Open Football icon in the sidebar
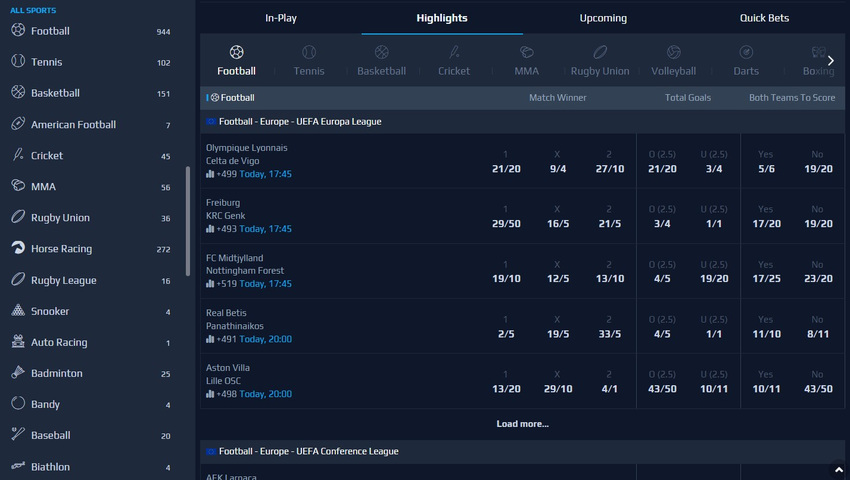Viewport: 850px width, 480px height. click(x=18, y=30)
